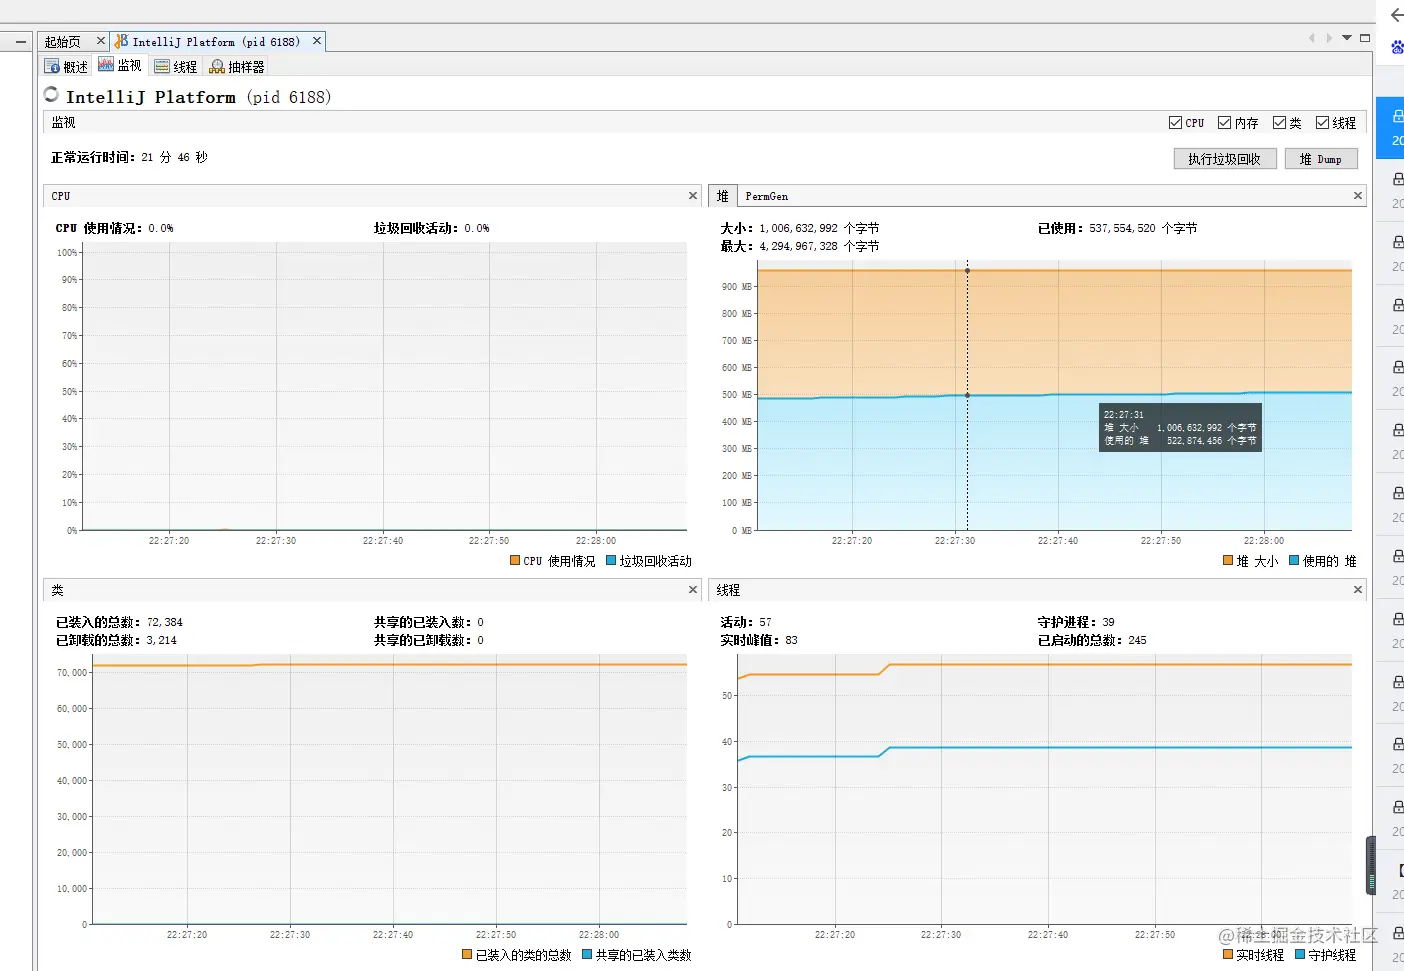Open the 监视 monitor tab
Screen dimensions: 1404x971
120,65
